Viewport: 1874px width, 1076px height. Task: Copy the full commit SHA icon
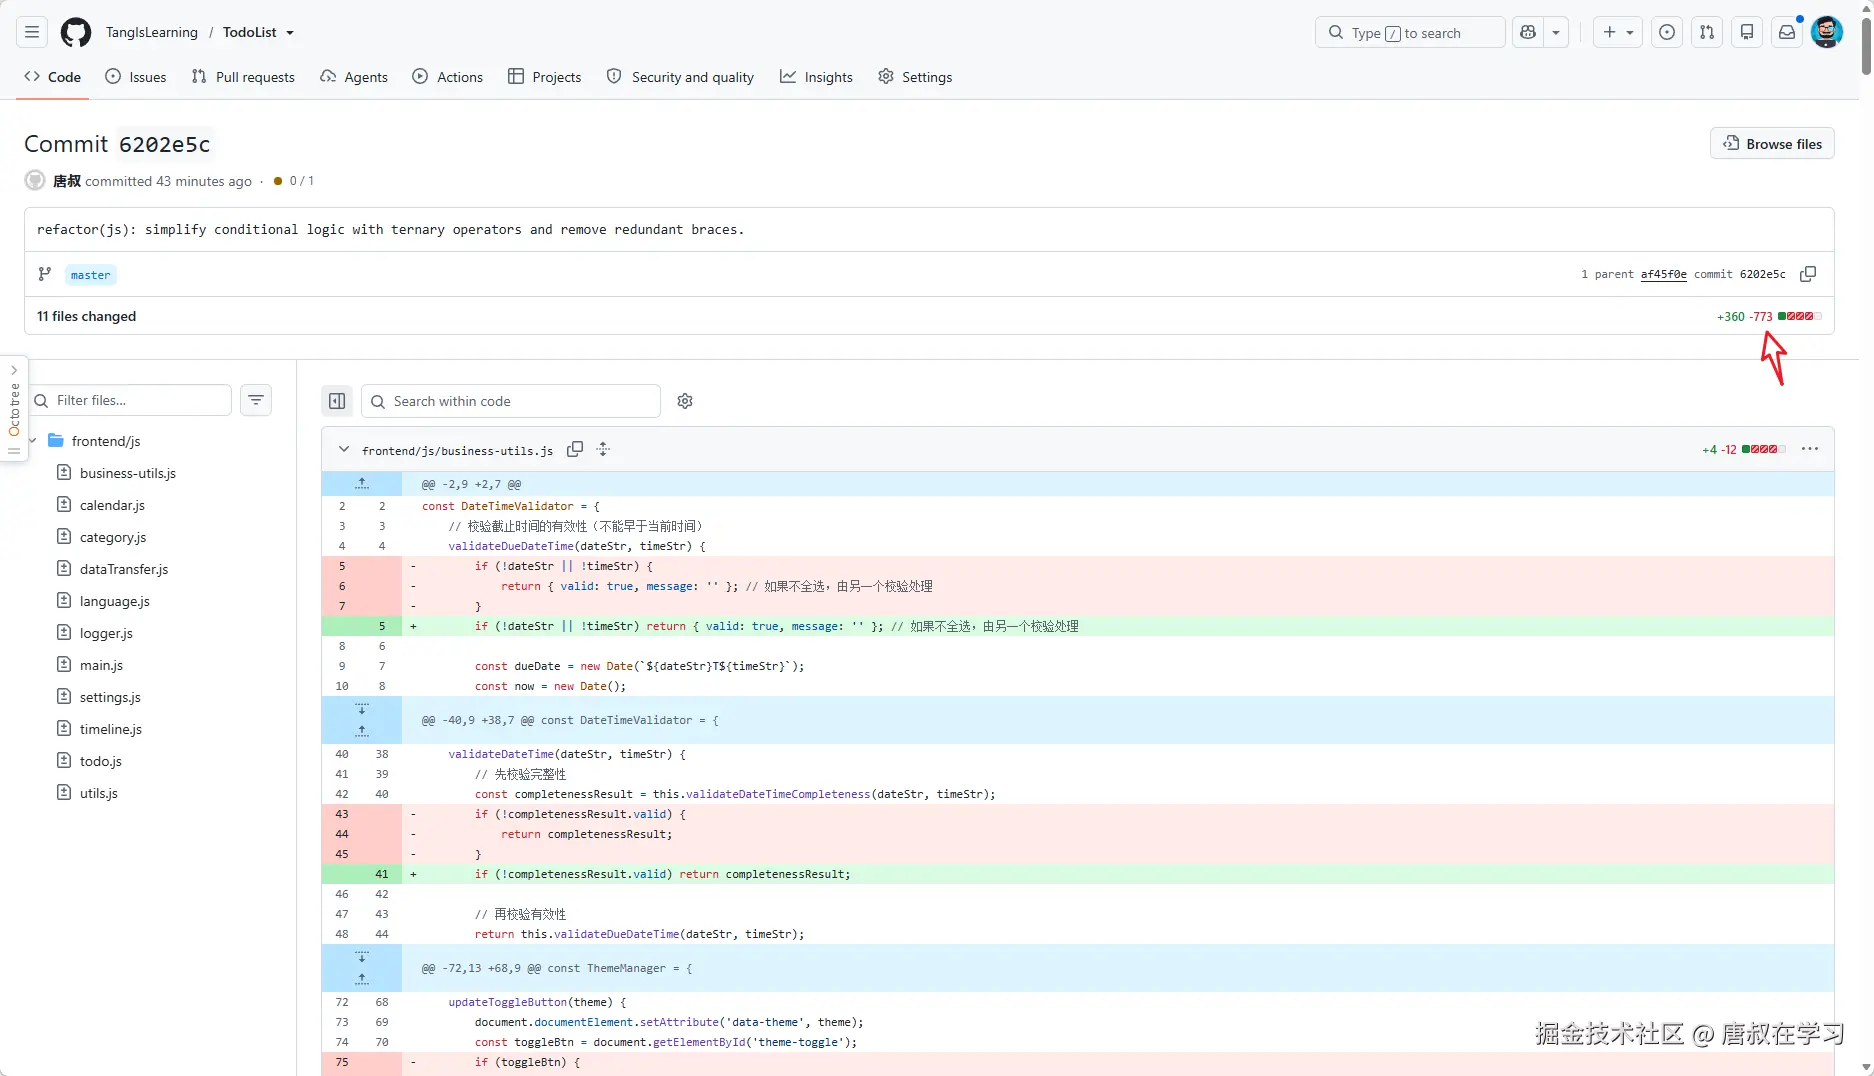[x=1808, y=274]
